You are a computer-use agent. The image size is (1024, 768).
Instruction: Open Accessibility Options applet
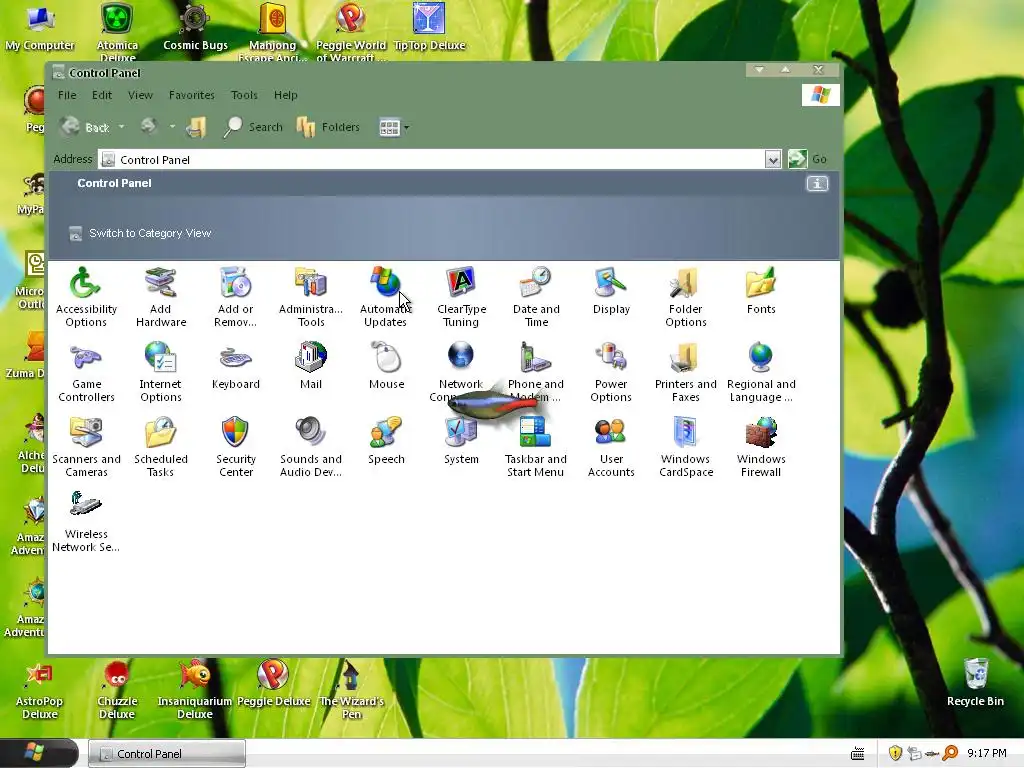pos(86,297)
